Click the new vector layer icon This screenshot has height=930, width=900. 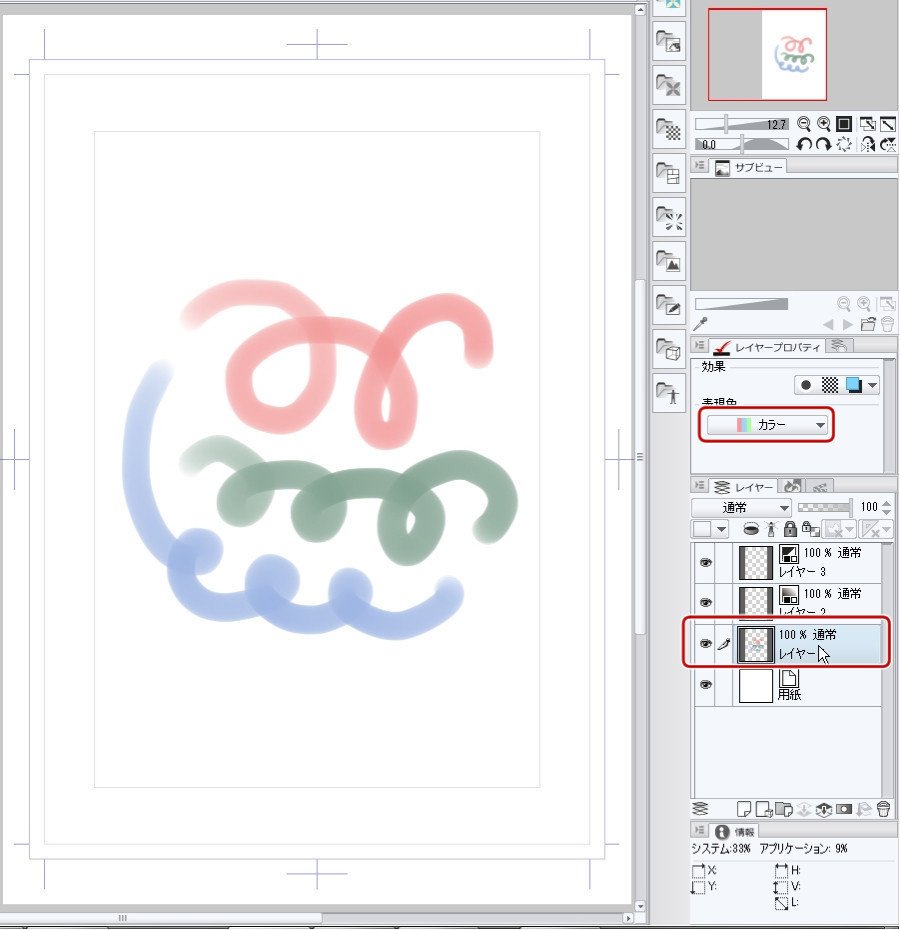[764, 809]
